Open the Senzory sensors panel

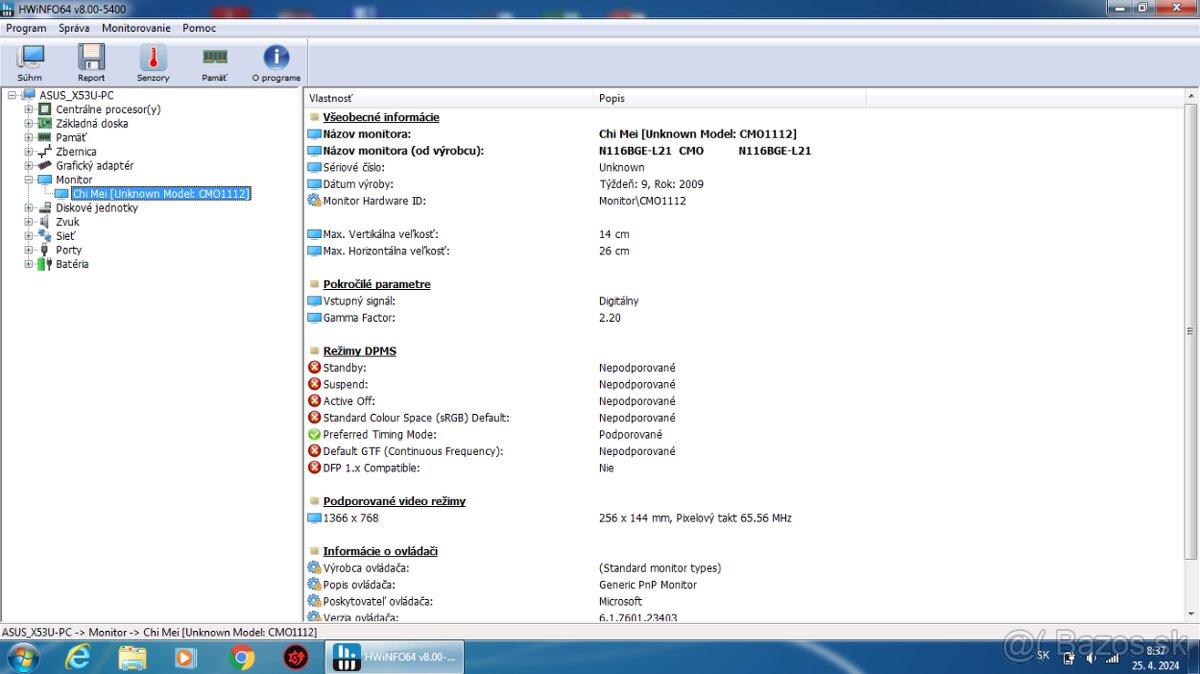152,60
